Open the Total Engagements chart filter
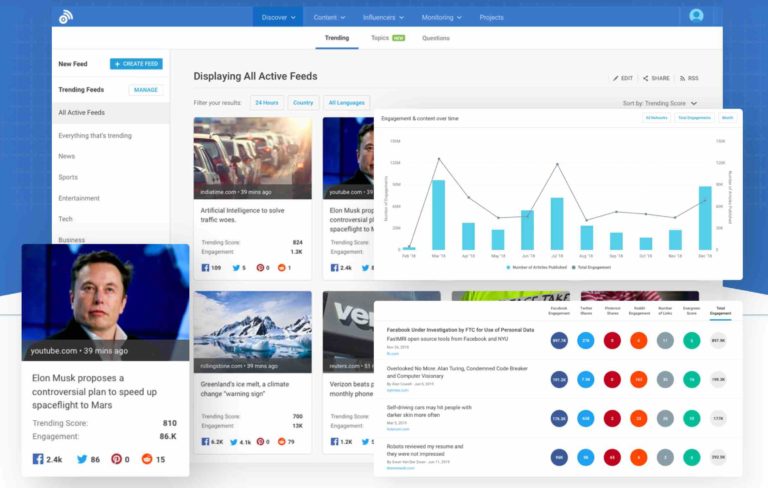Screen dimensions: 768x488 click(695, 118)
